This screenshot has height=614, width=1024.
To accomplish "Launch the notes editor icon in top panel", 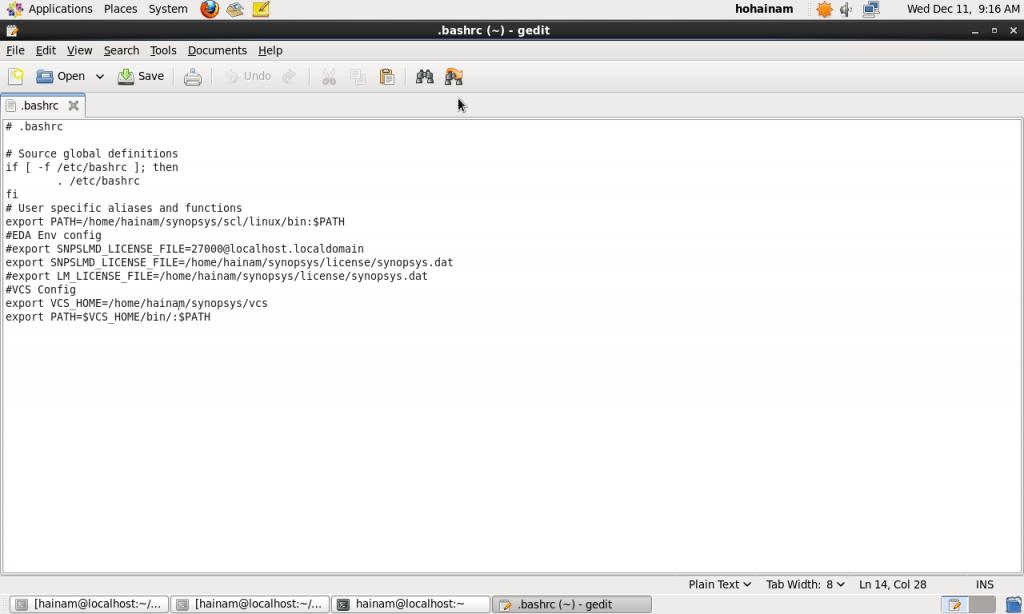I will [x=261, y=9].
